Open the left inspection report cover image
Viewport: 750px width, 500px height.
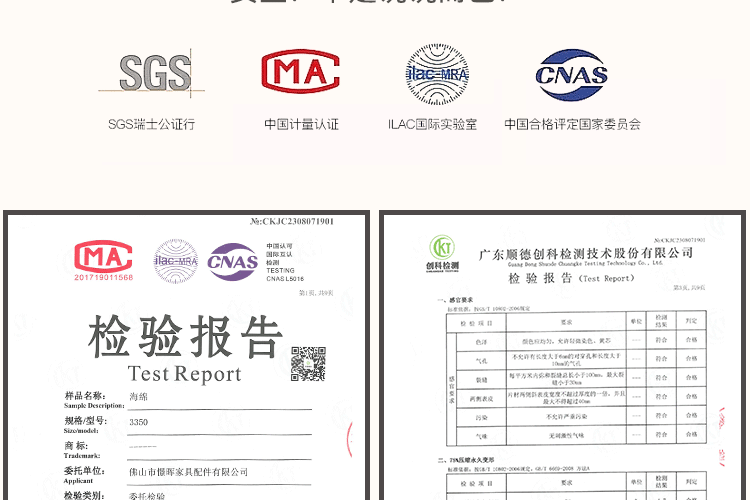[187, 356]
